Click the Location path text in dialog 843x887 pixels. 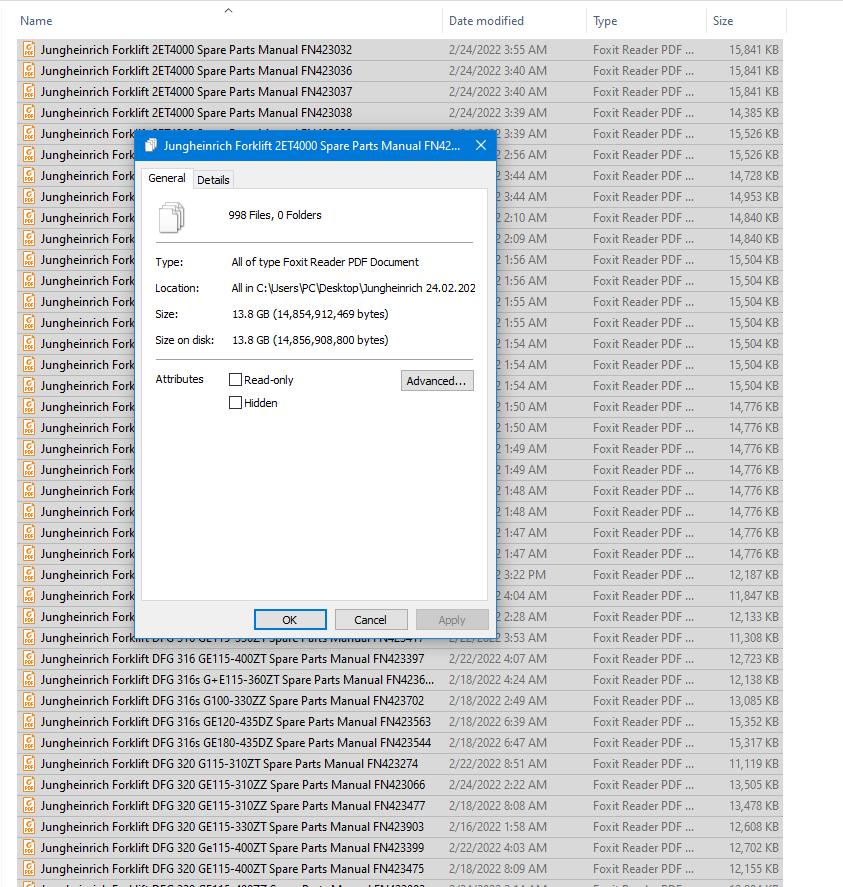[353, 288]
